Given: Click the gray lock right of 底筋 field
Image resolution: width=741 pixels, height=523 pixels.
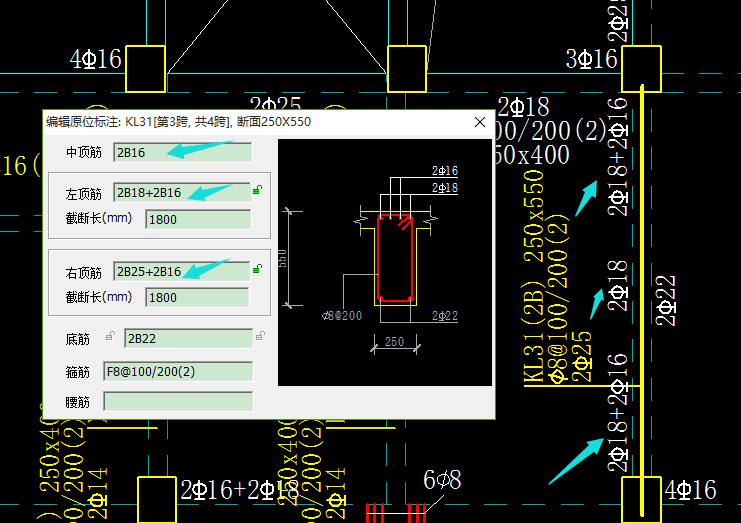Looking at the screenshot, I should pos(259,336).
